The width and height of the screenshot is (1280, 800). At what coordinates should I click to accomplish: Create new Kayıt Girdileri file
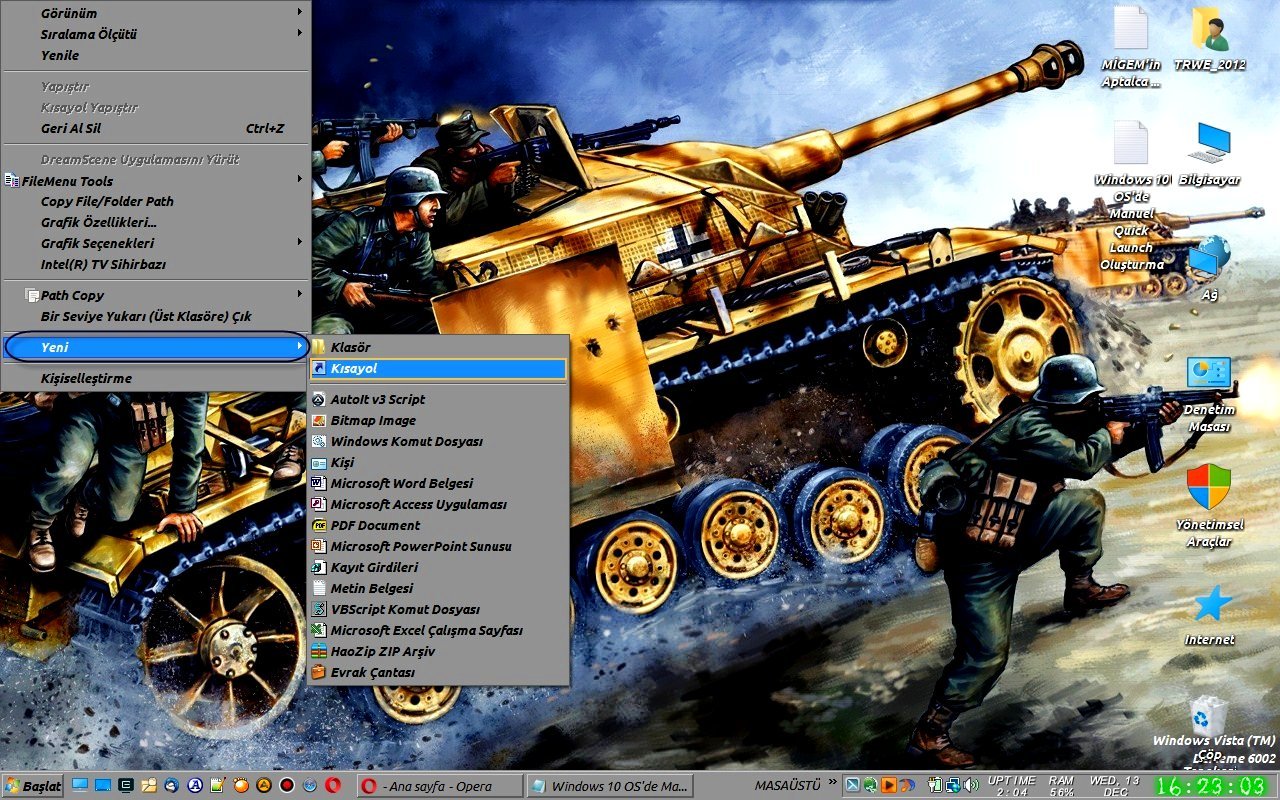439,567
